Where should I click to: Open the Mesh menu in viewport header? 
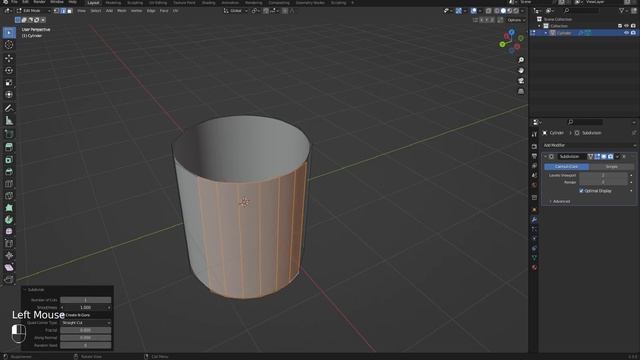(122, 11)
